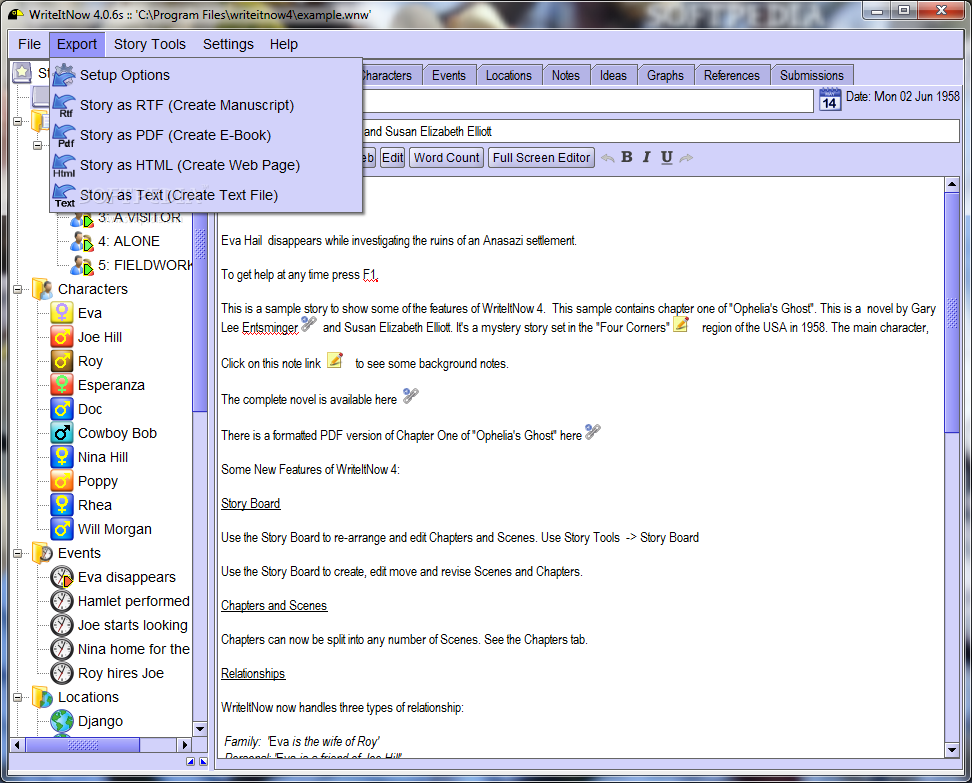The image size is (972, 783).
Task: Choose Story as HTML (Create Web Page)
Action: (205, 165)
